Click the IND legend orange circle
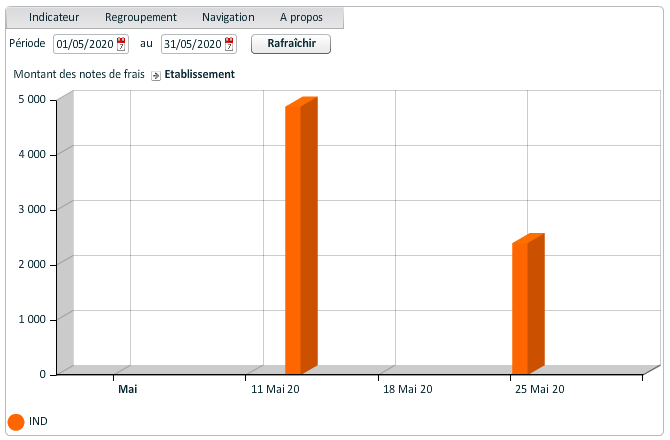The width and height of the screenshot is (670, 440). pyautogui.click(x=16, y=422)
